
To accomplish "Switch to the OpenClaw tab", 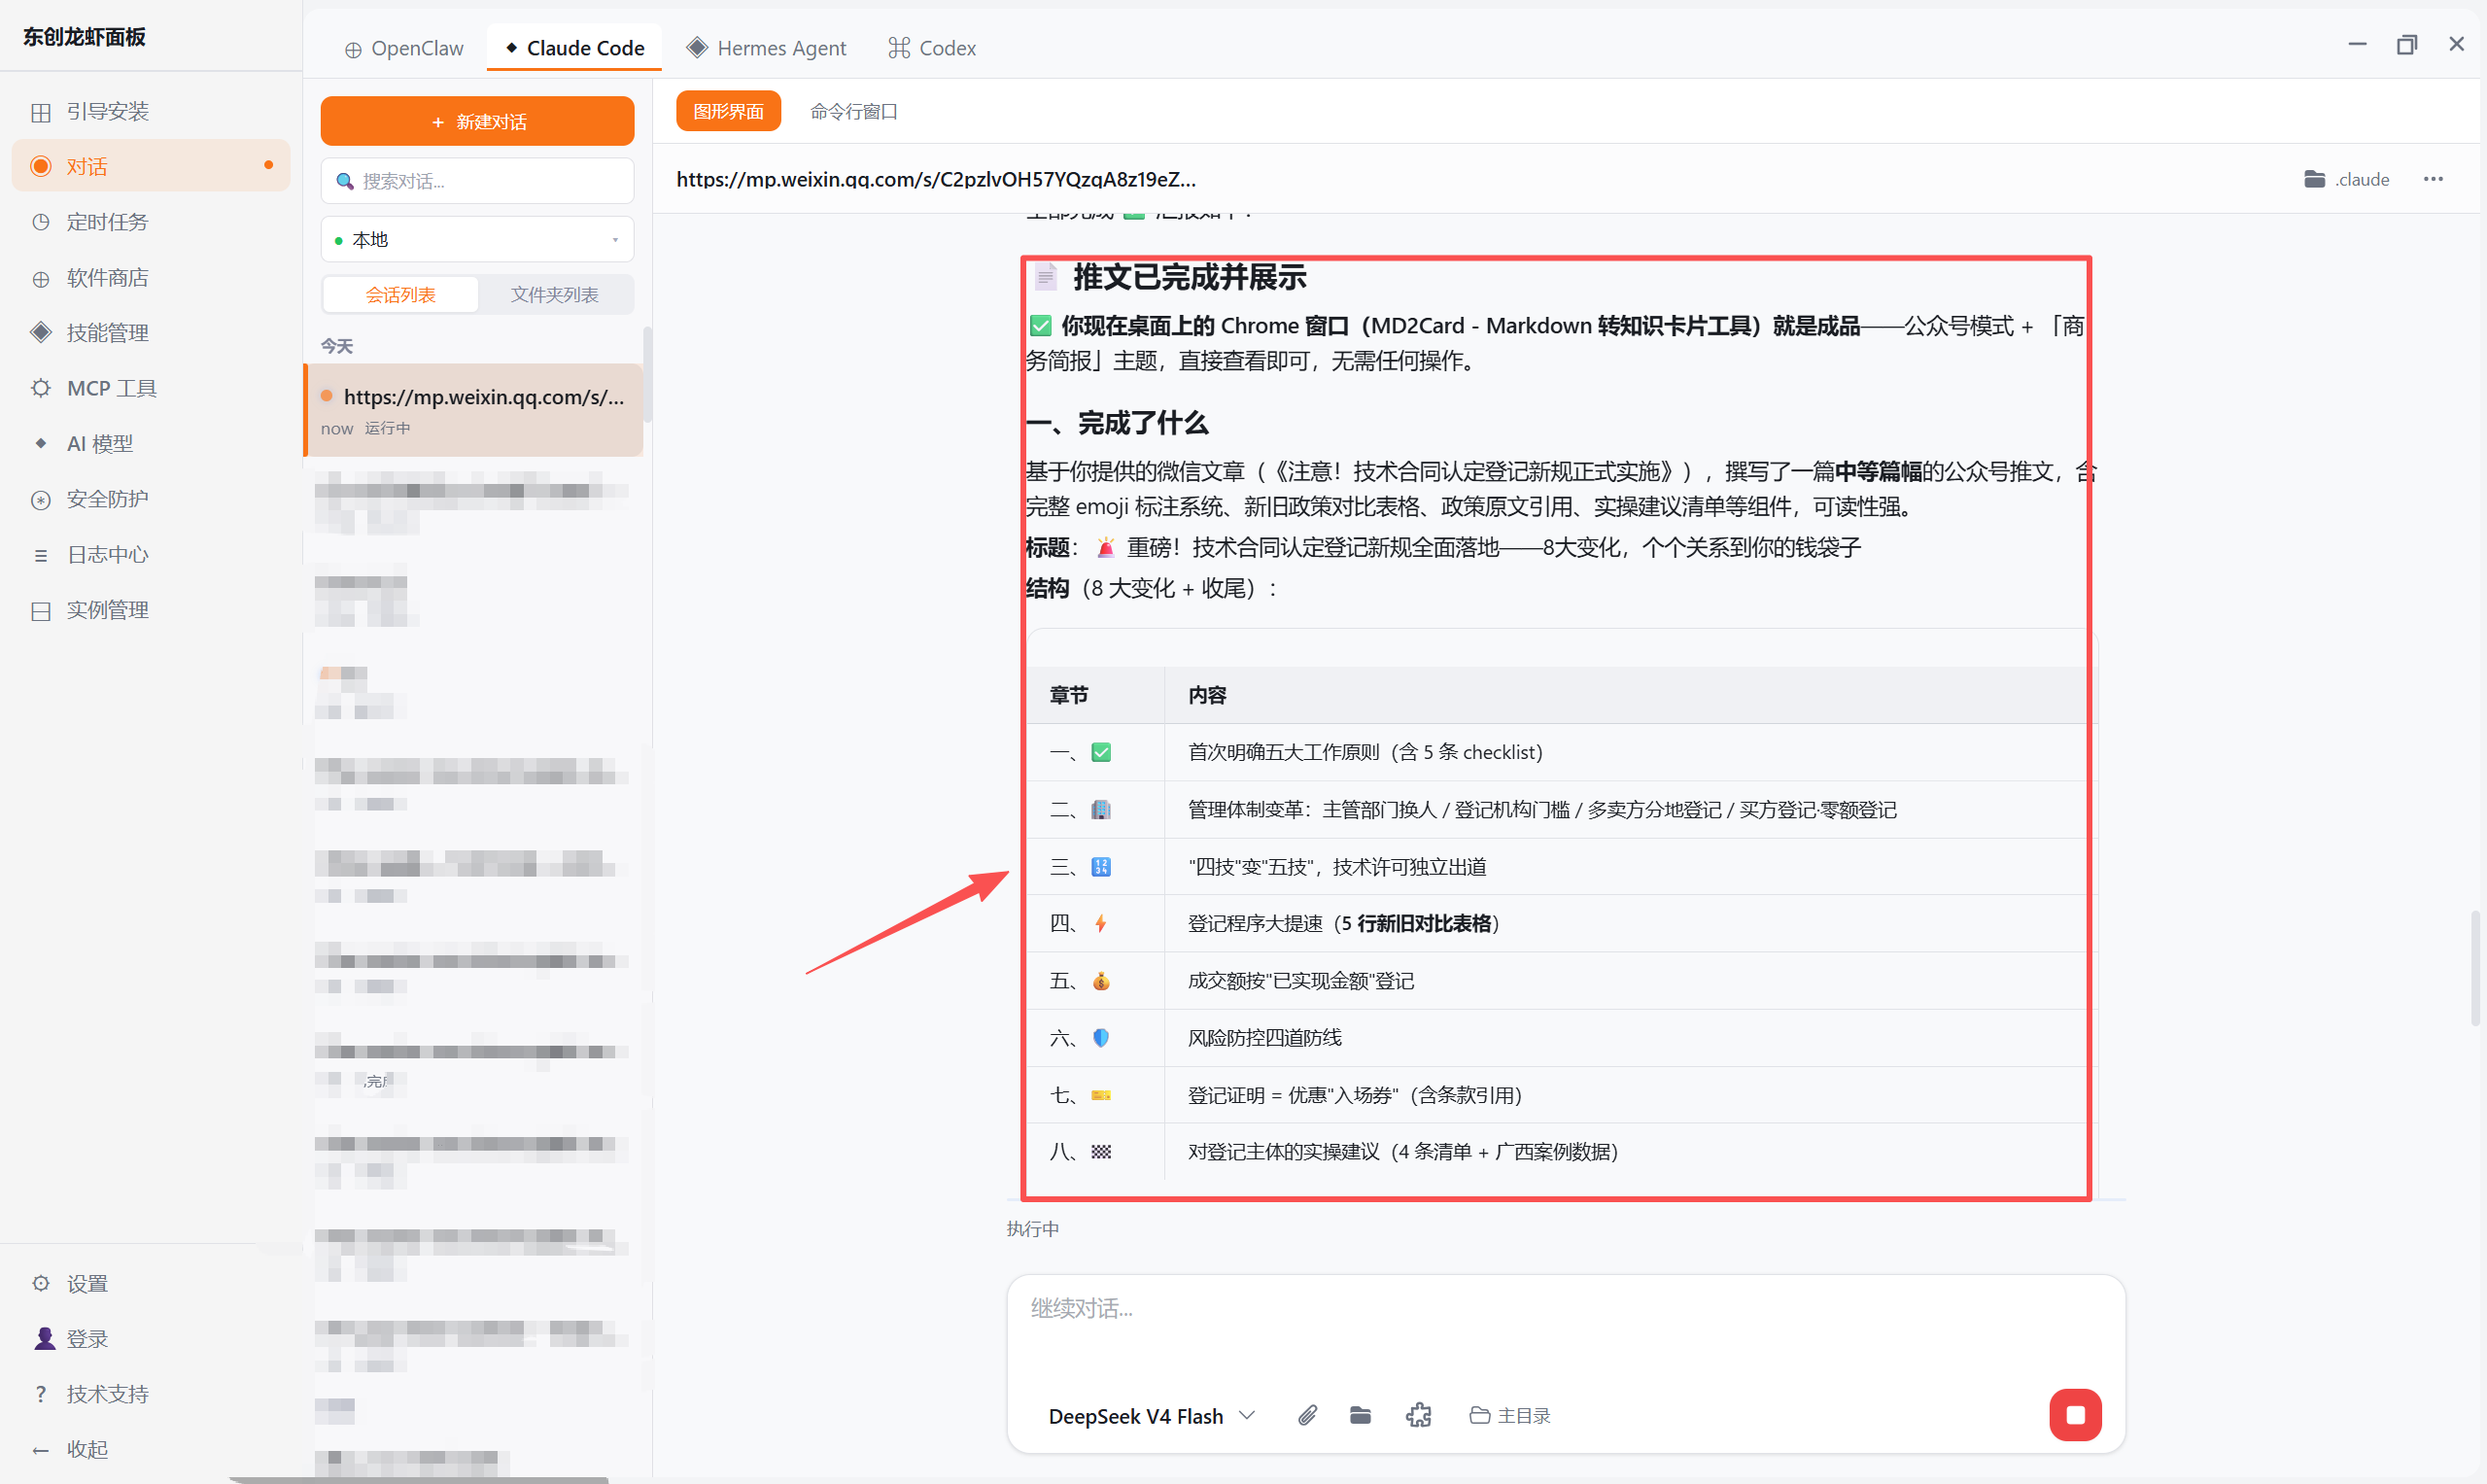I will point(404,48).
